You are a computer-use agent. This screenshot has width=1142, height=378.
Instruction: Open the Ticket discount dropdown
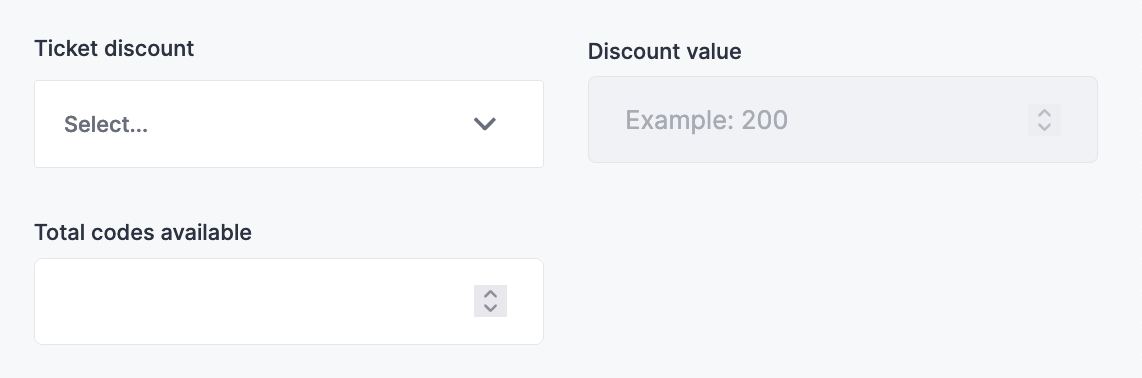click(x=288, y=124)
